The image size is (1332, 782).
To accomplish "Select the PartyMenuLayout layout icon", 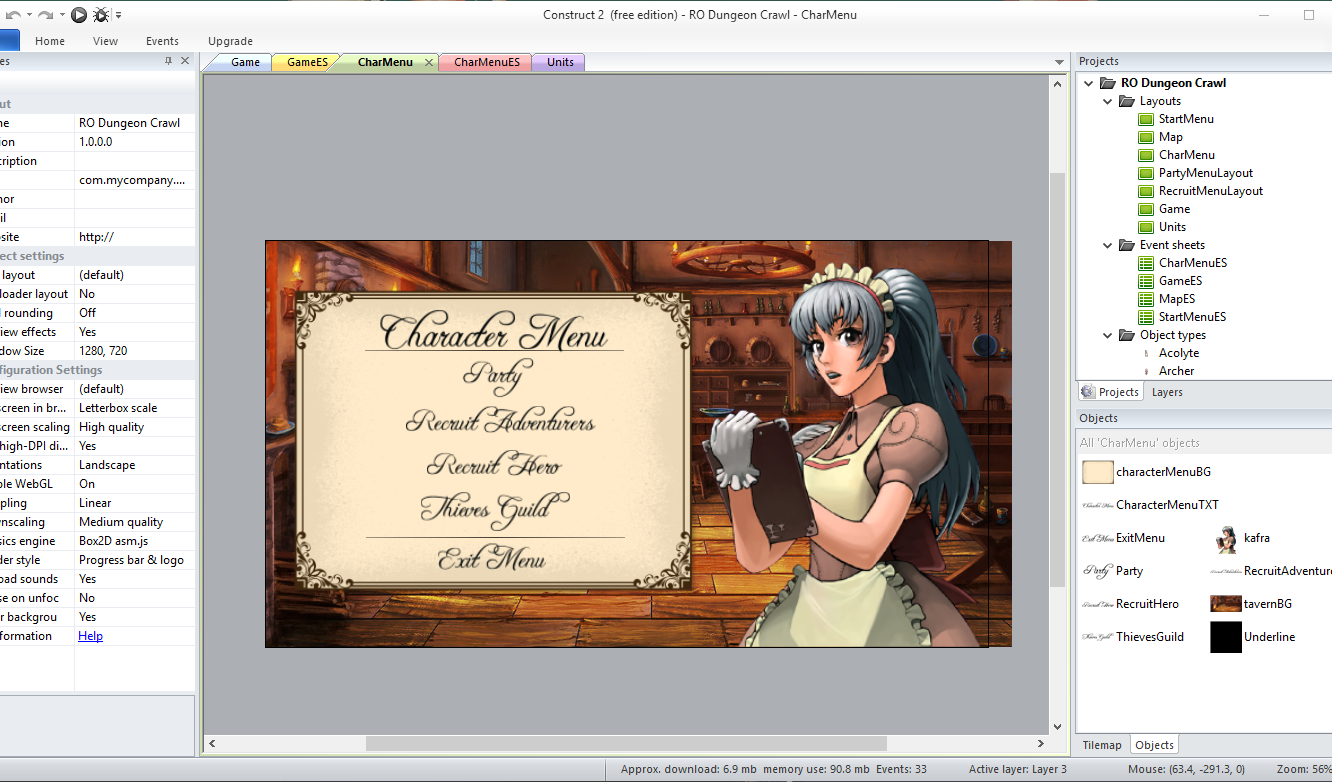I will [1146, 173].
